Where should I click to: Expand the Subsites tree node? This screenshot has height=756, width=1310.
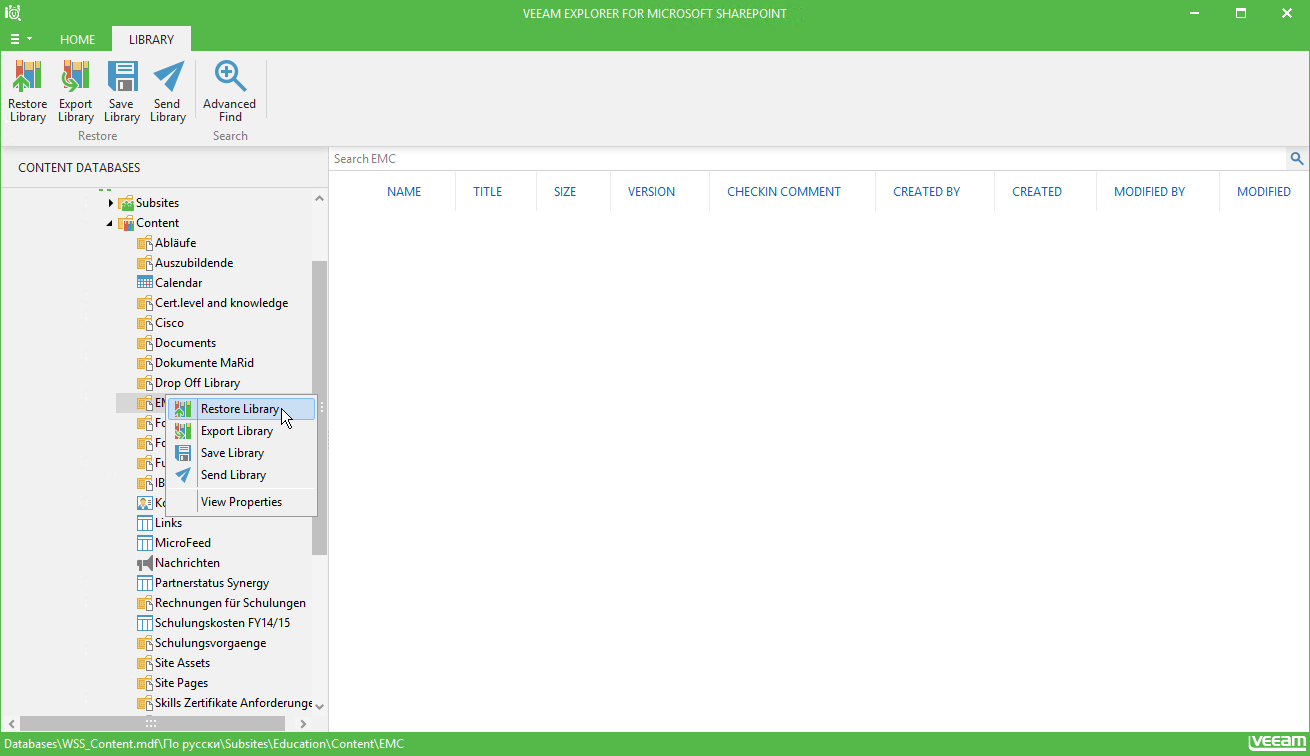pyautogui.click(x=110, y=203)
